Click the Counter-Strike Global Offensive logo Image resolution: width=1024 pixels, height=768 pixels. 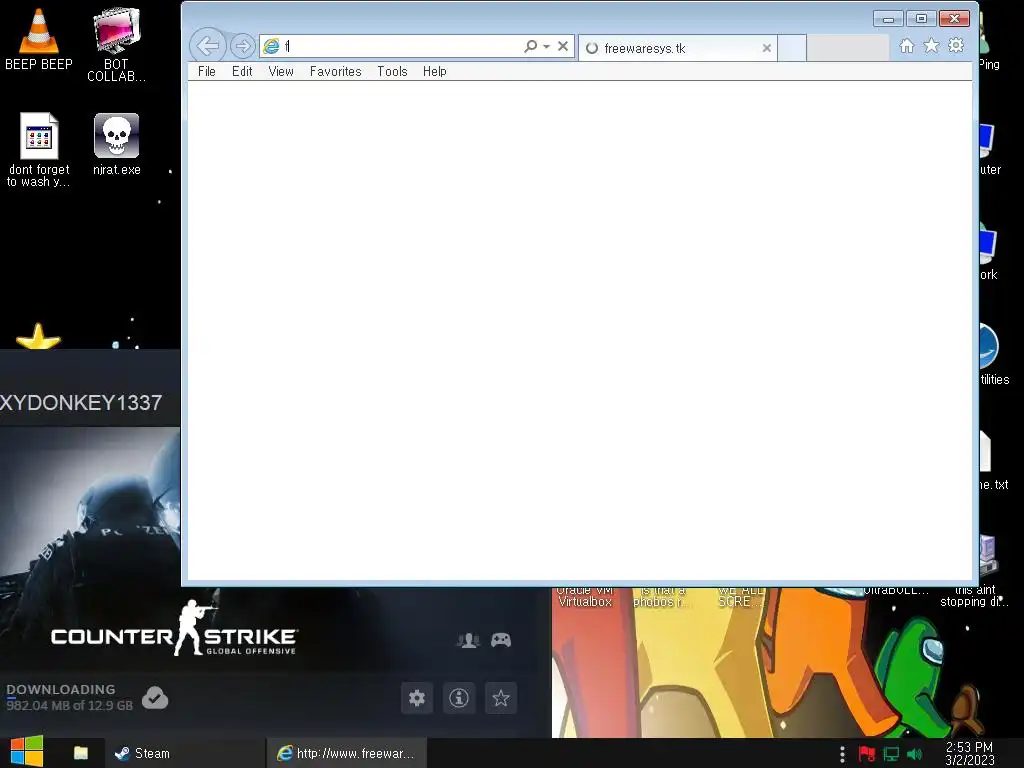click(x=174, y=630)
